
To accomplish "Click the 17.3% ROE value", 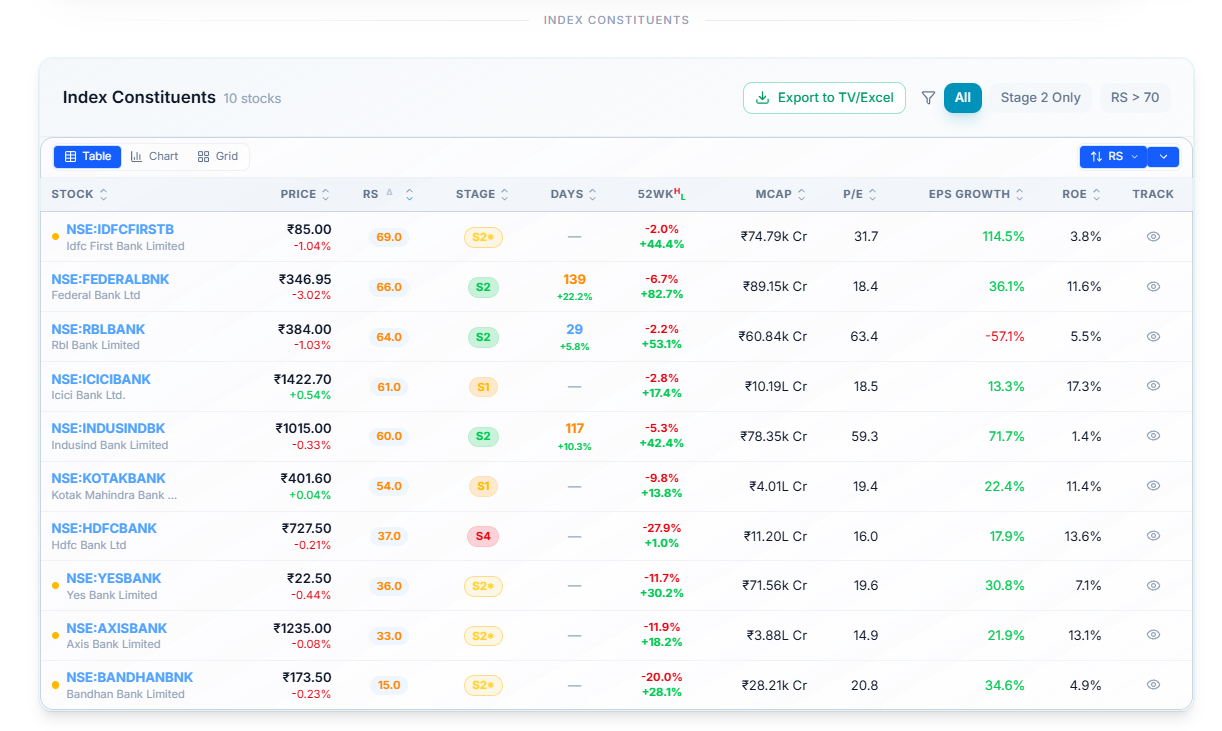I will pyautogui.click(x=1084, y=386).
